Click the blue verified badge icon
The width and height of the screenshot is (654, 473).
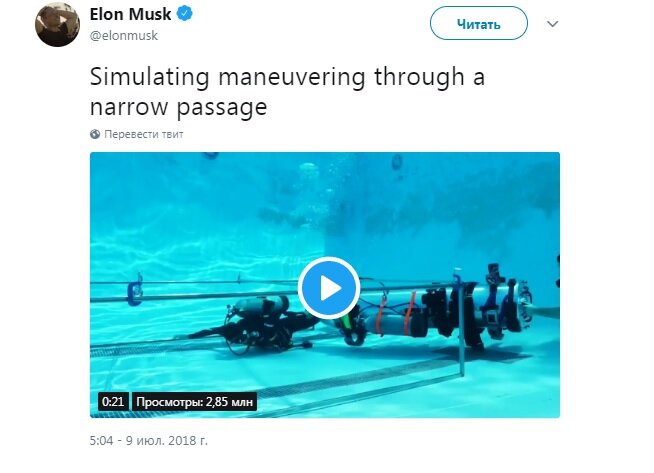coord(185,14)
